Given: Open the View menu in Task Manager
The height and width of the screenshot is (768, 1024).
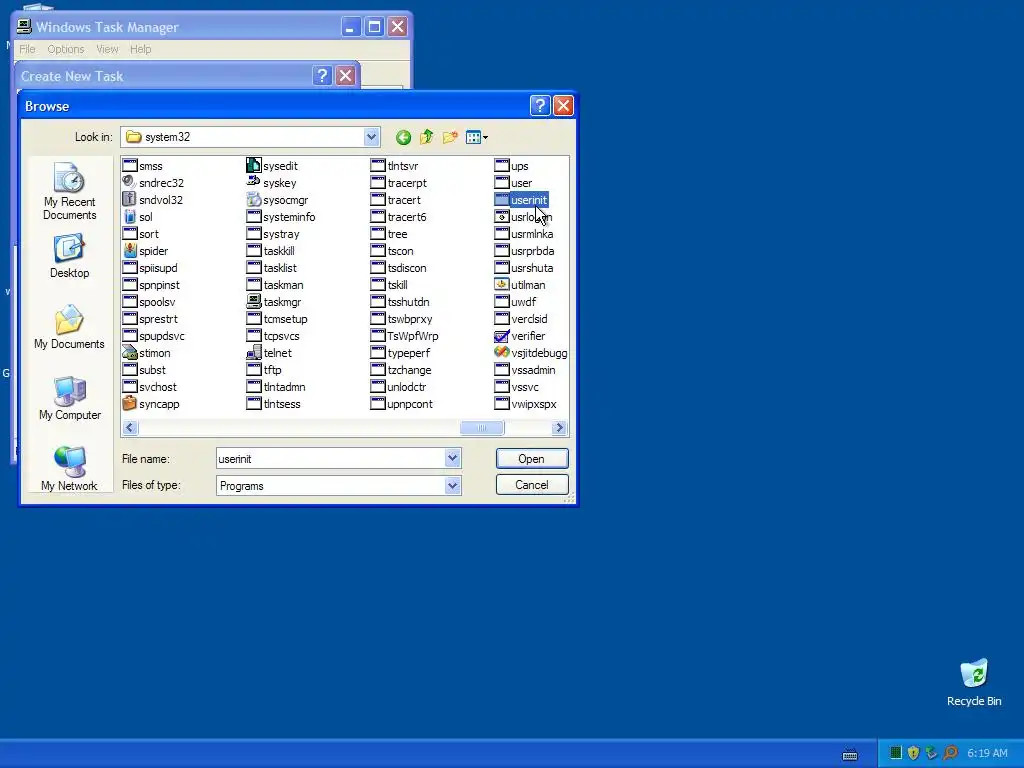Looking at the screenshot, I should click(107, 49).
